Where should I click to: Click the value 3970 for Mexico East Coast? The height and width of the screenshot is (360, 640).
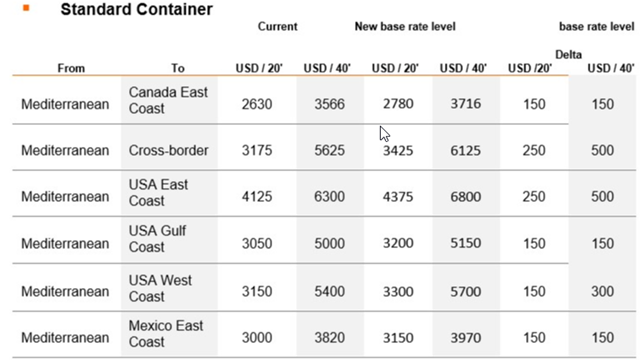[x=466, y=338]
